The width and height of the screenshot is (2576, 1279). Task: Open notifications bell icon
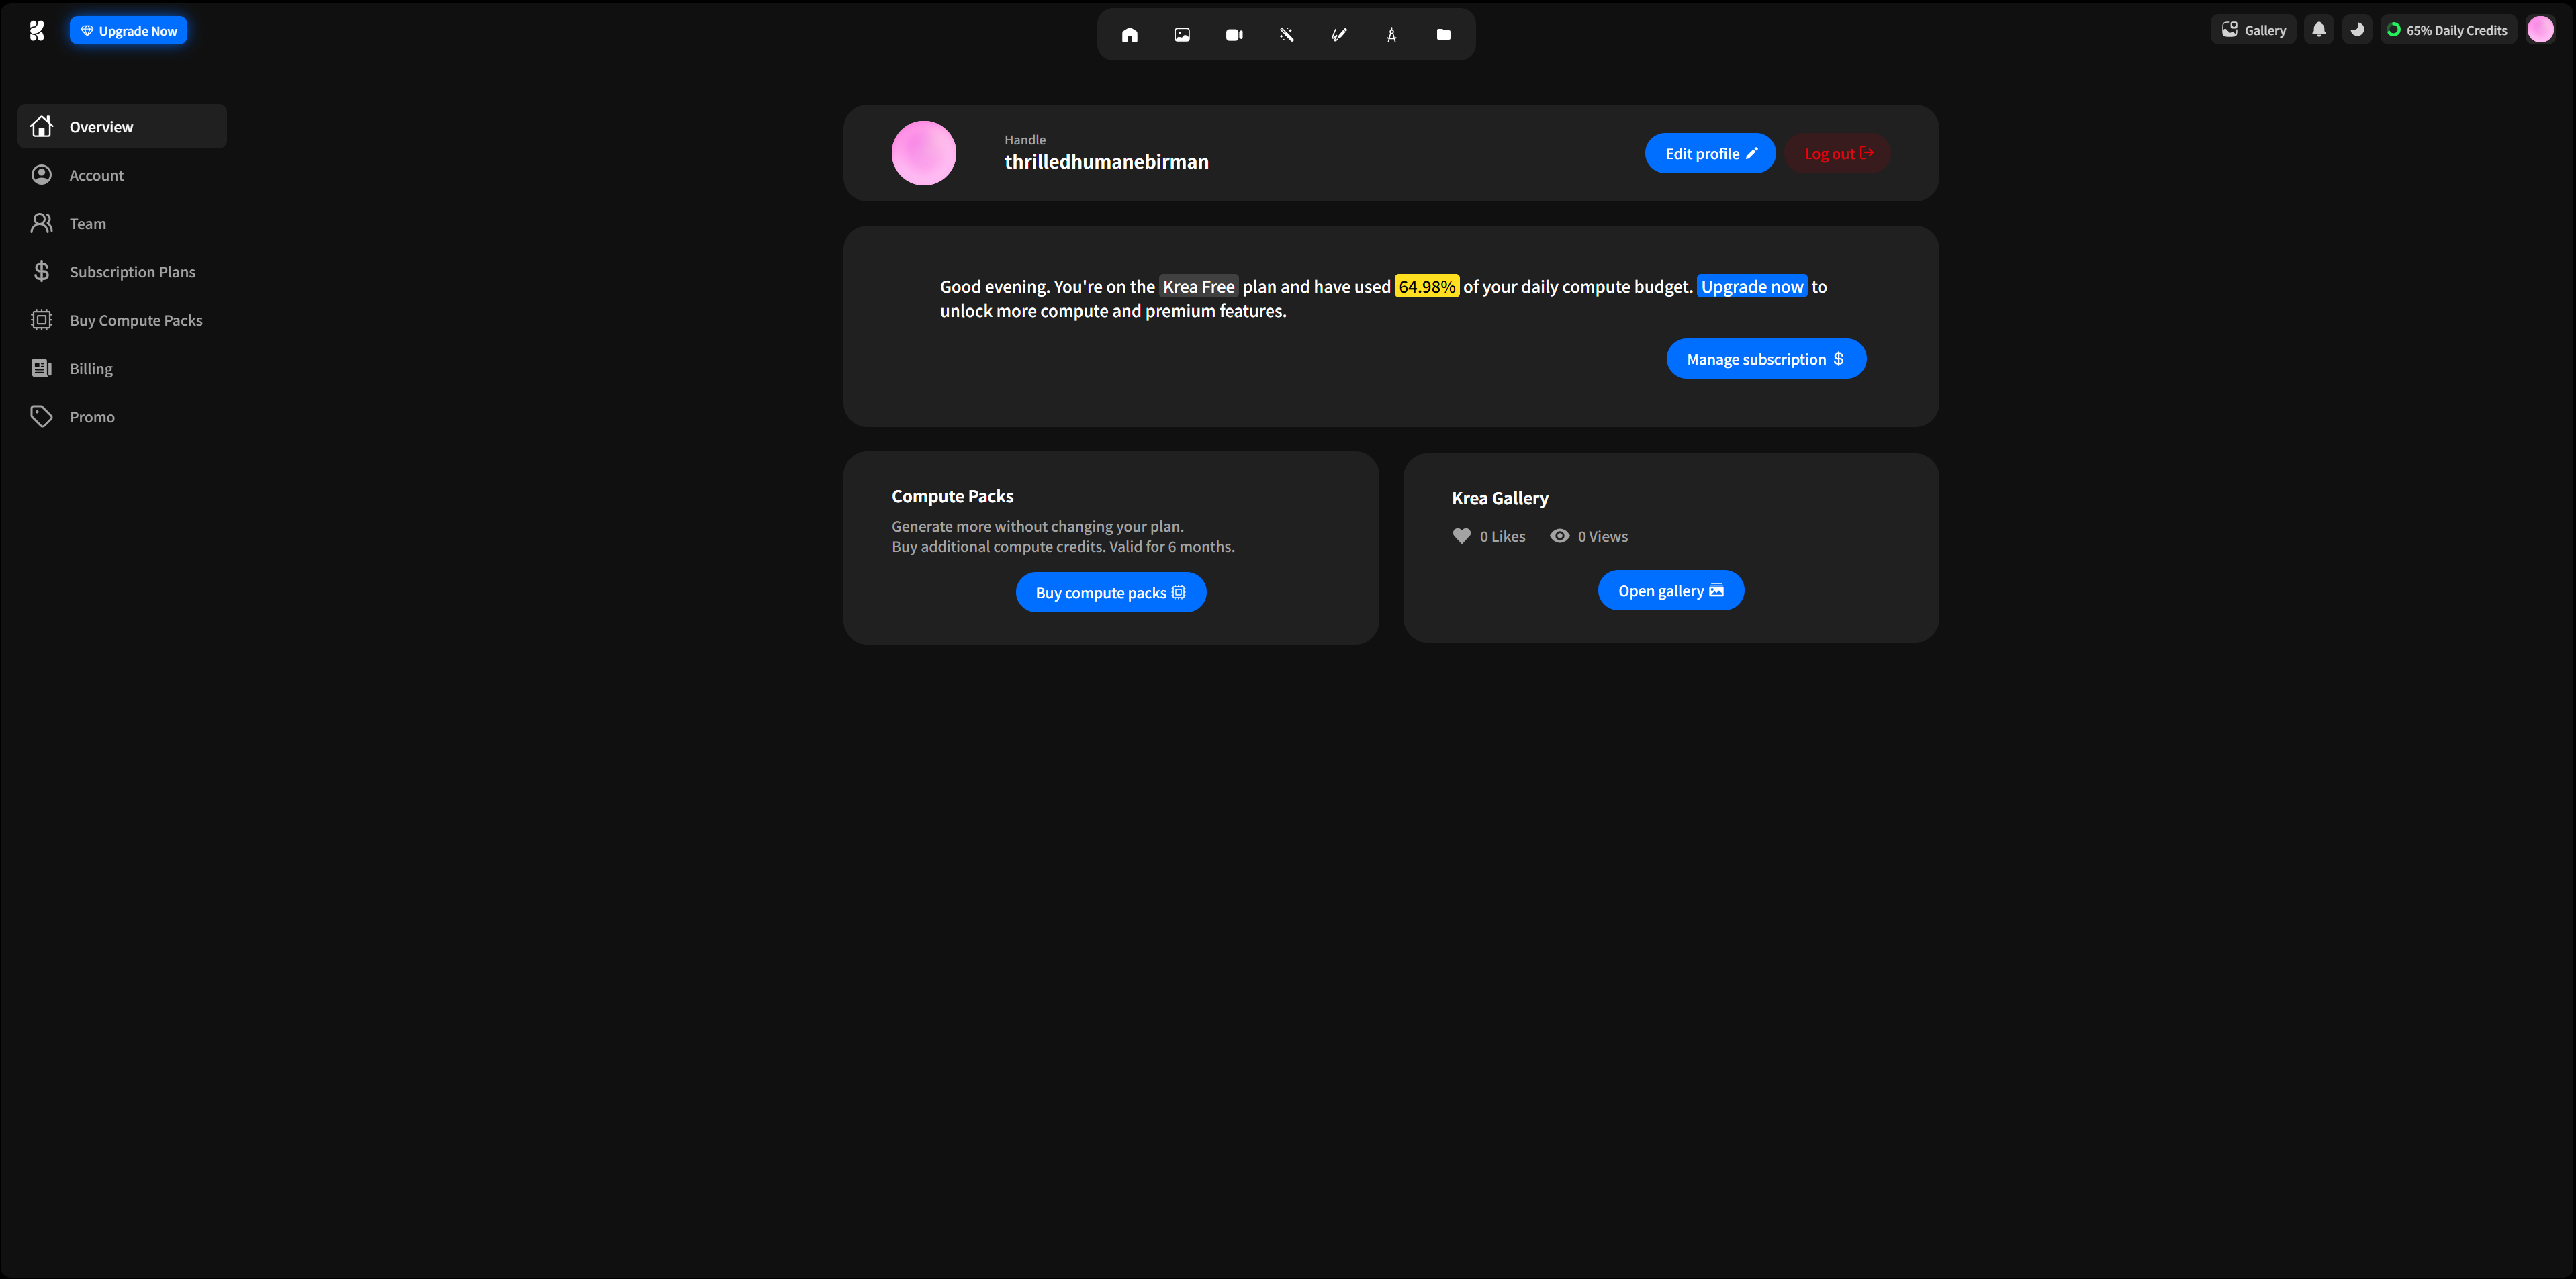[2318, 30]
